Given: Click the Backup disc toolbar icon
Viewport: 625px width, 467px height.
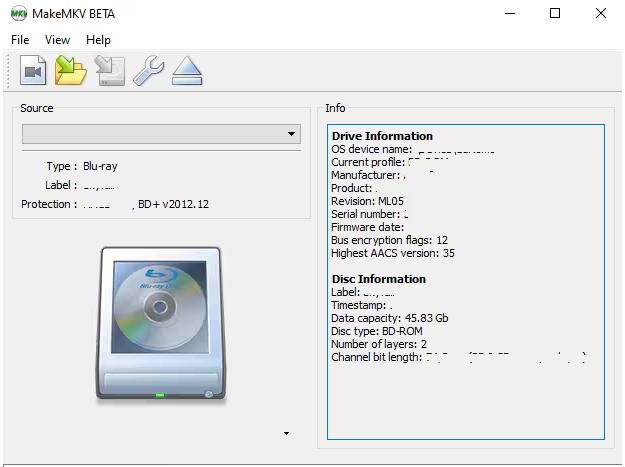Looking at the screenshot, I should point(110,71).
